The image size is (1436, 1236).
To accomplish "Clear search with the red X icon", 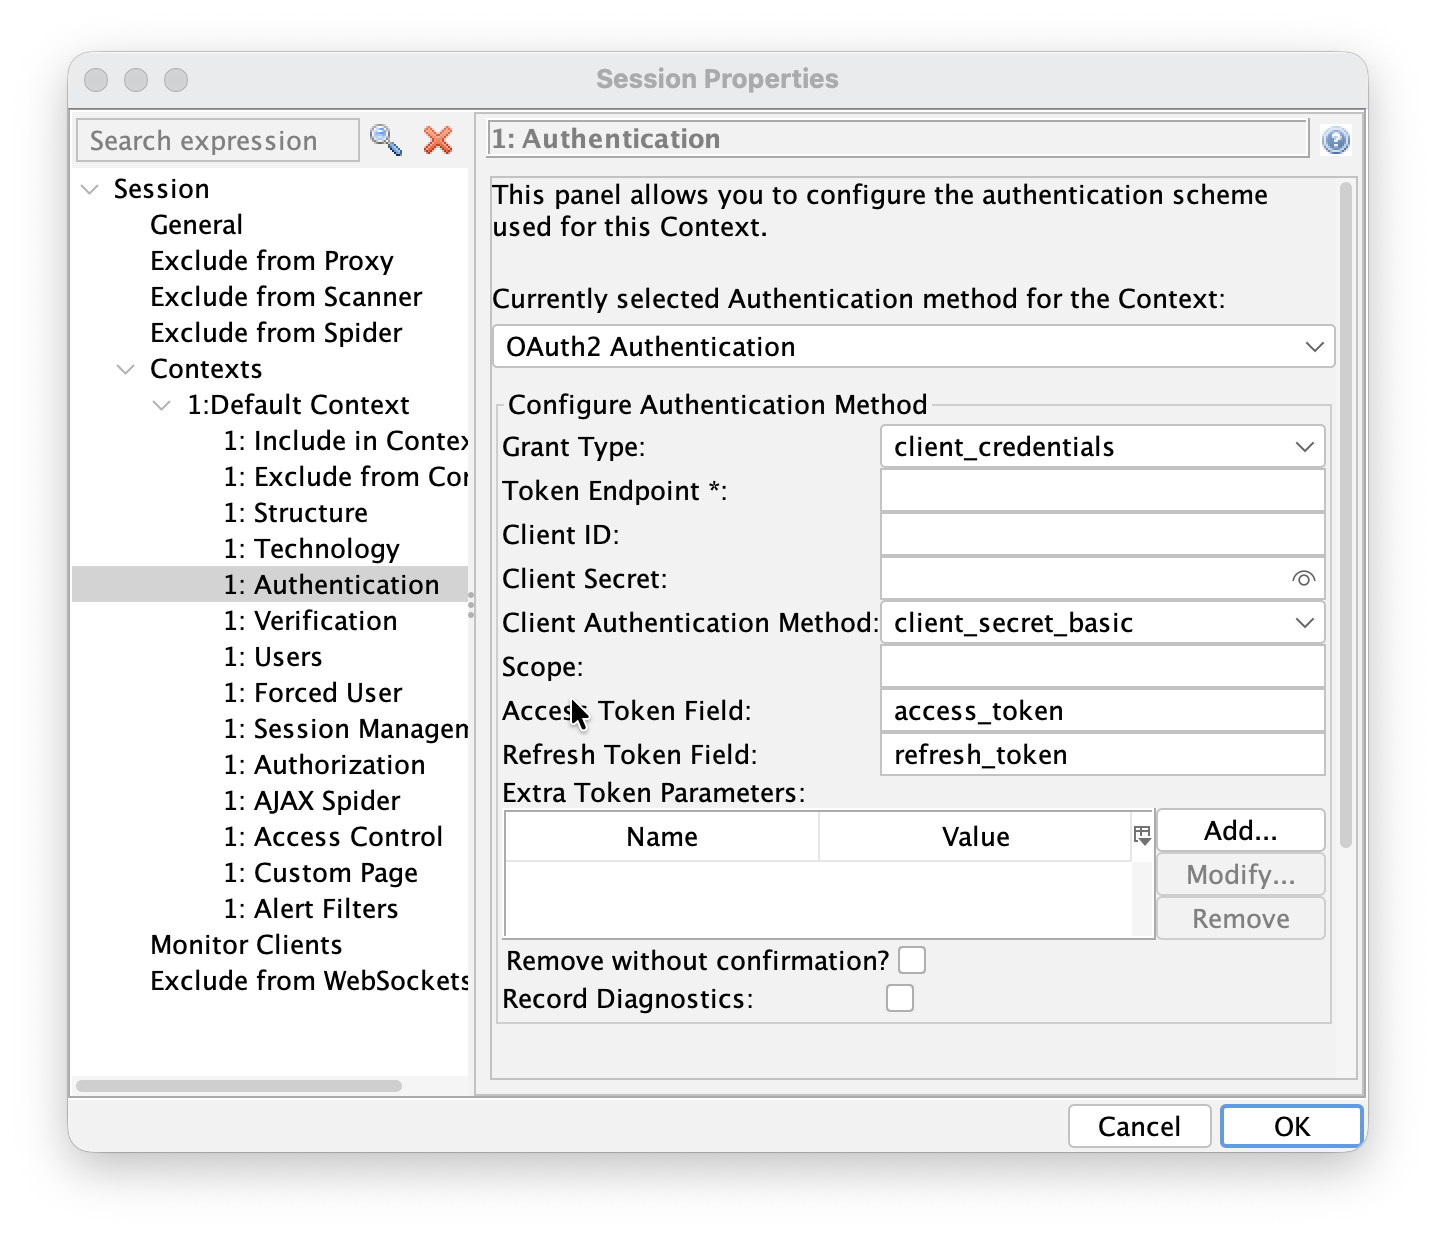I will (x=438, y=140).
